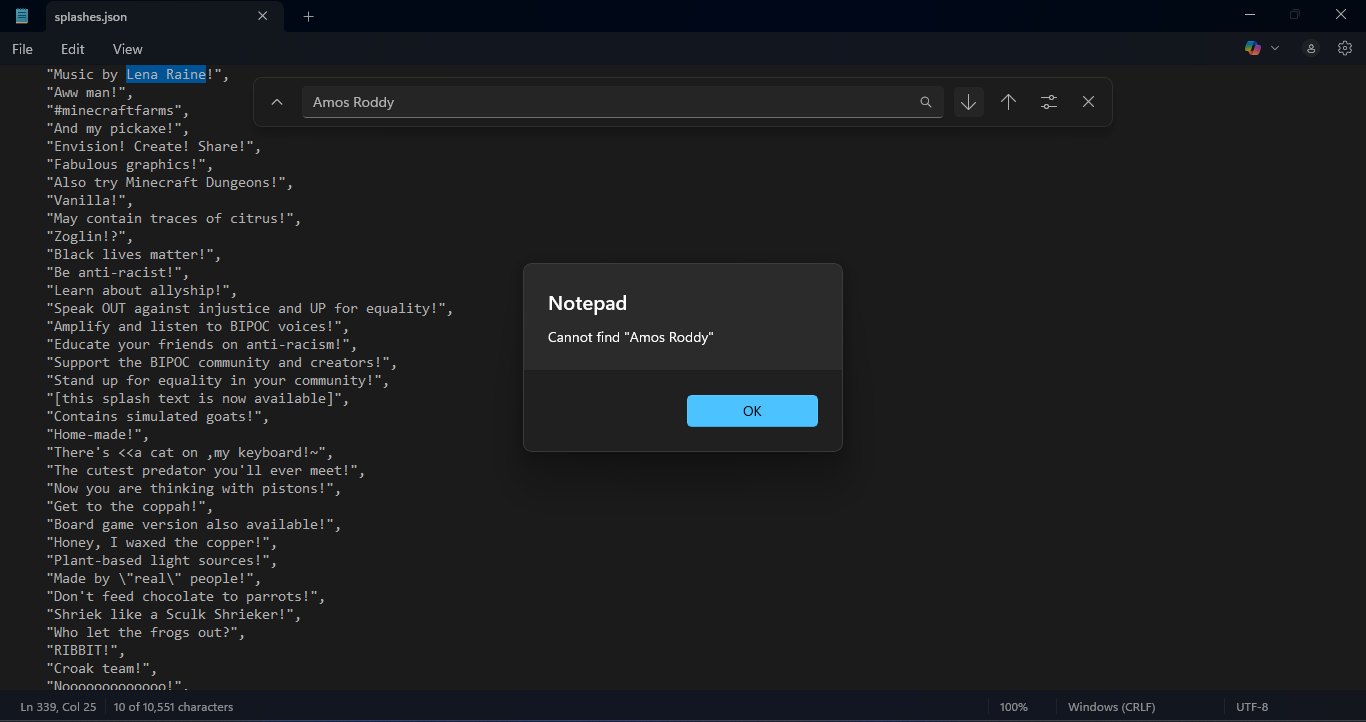The image size is (1366, 722).
Task: Expand the replace row chevron
Action: pyautogui.click(x=277, y=102)
